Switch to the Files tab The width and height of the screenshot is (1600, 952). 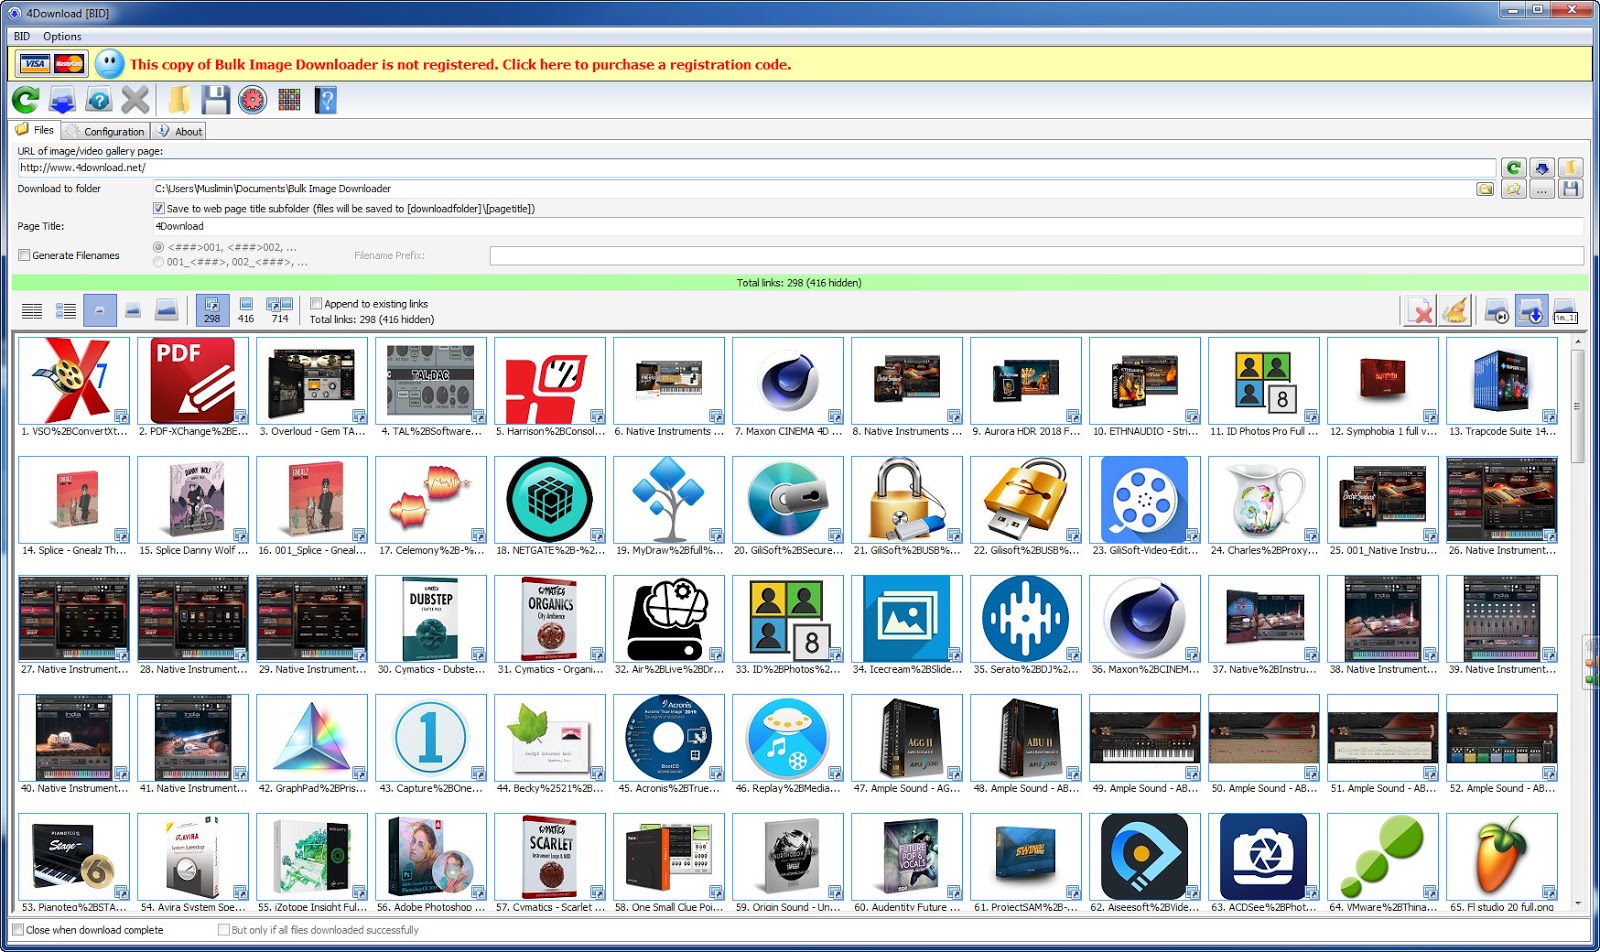[x=35, y=130]
